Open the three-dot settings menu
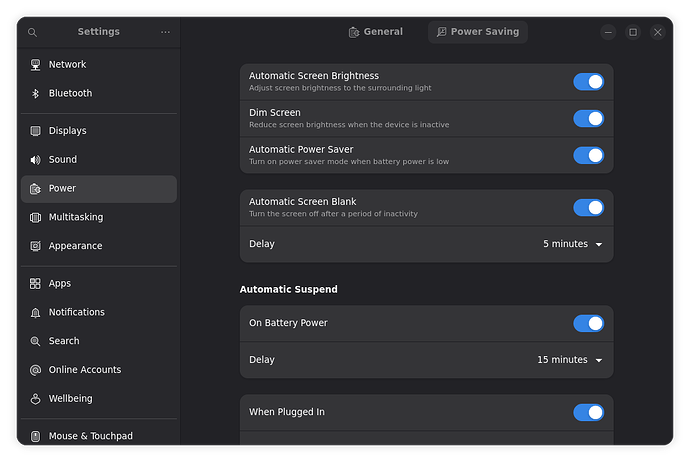This screenshot has height=462, width=690. (165, 32)
